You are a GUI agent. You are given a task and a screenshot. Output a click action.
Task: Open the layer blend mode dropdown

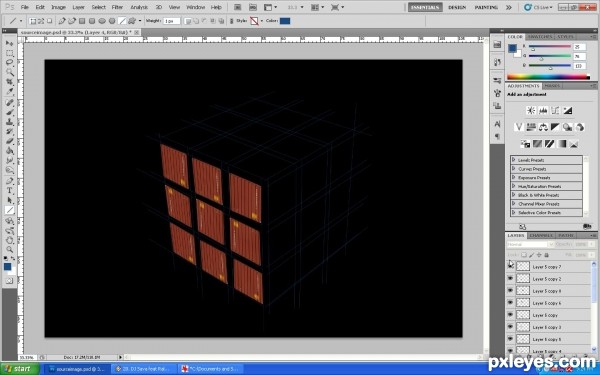(x=530, y=244)
